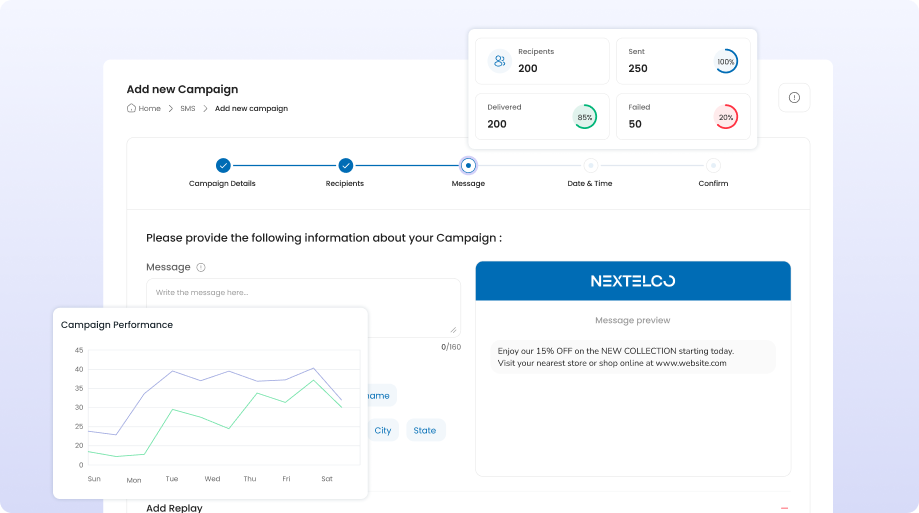Image resolution: width=919 pixels, height=513 pixels.
Task: Click the completed Campaign Details step checkmark
Action: pyautogui.click(x=222, y=166)
